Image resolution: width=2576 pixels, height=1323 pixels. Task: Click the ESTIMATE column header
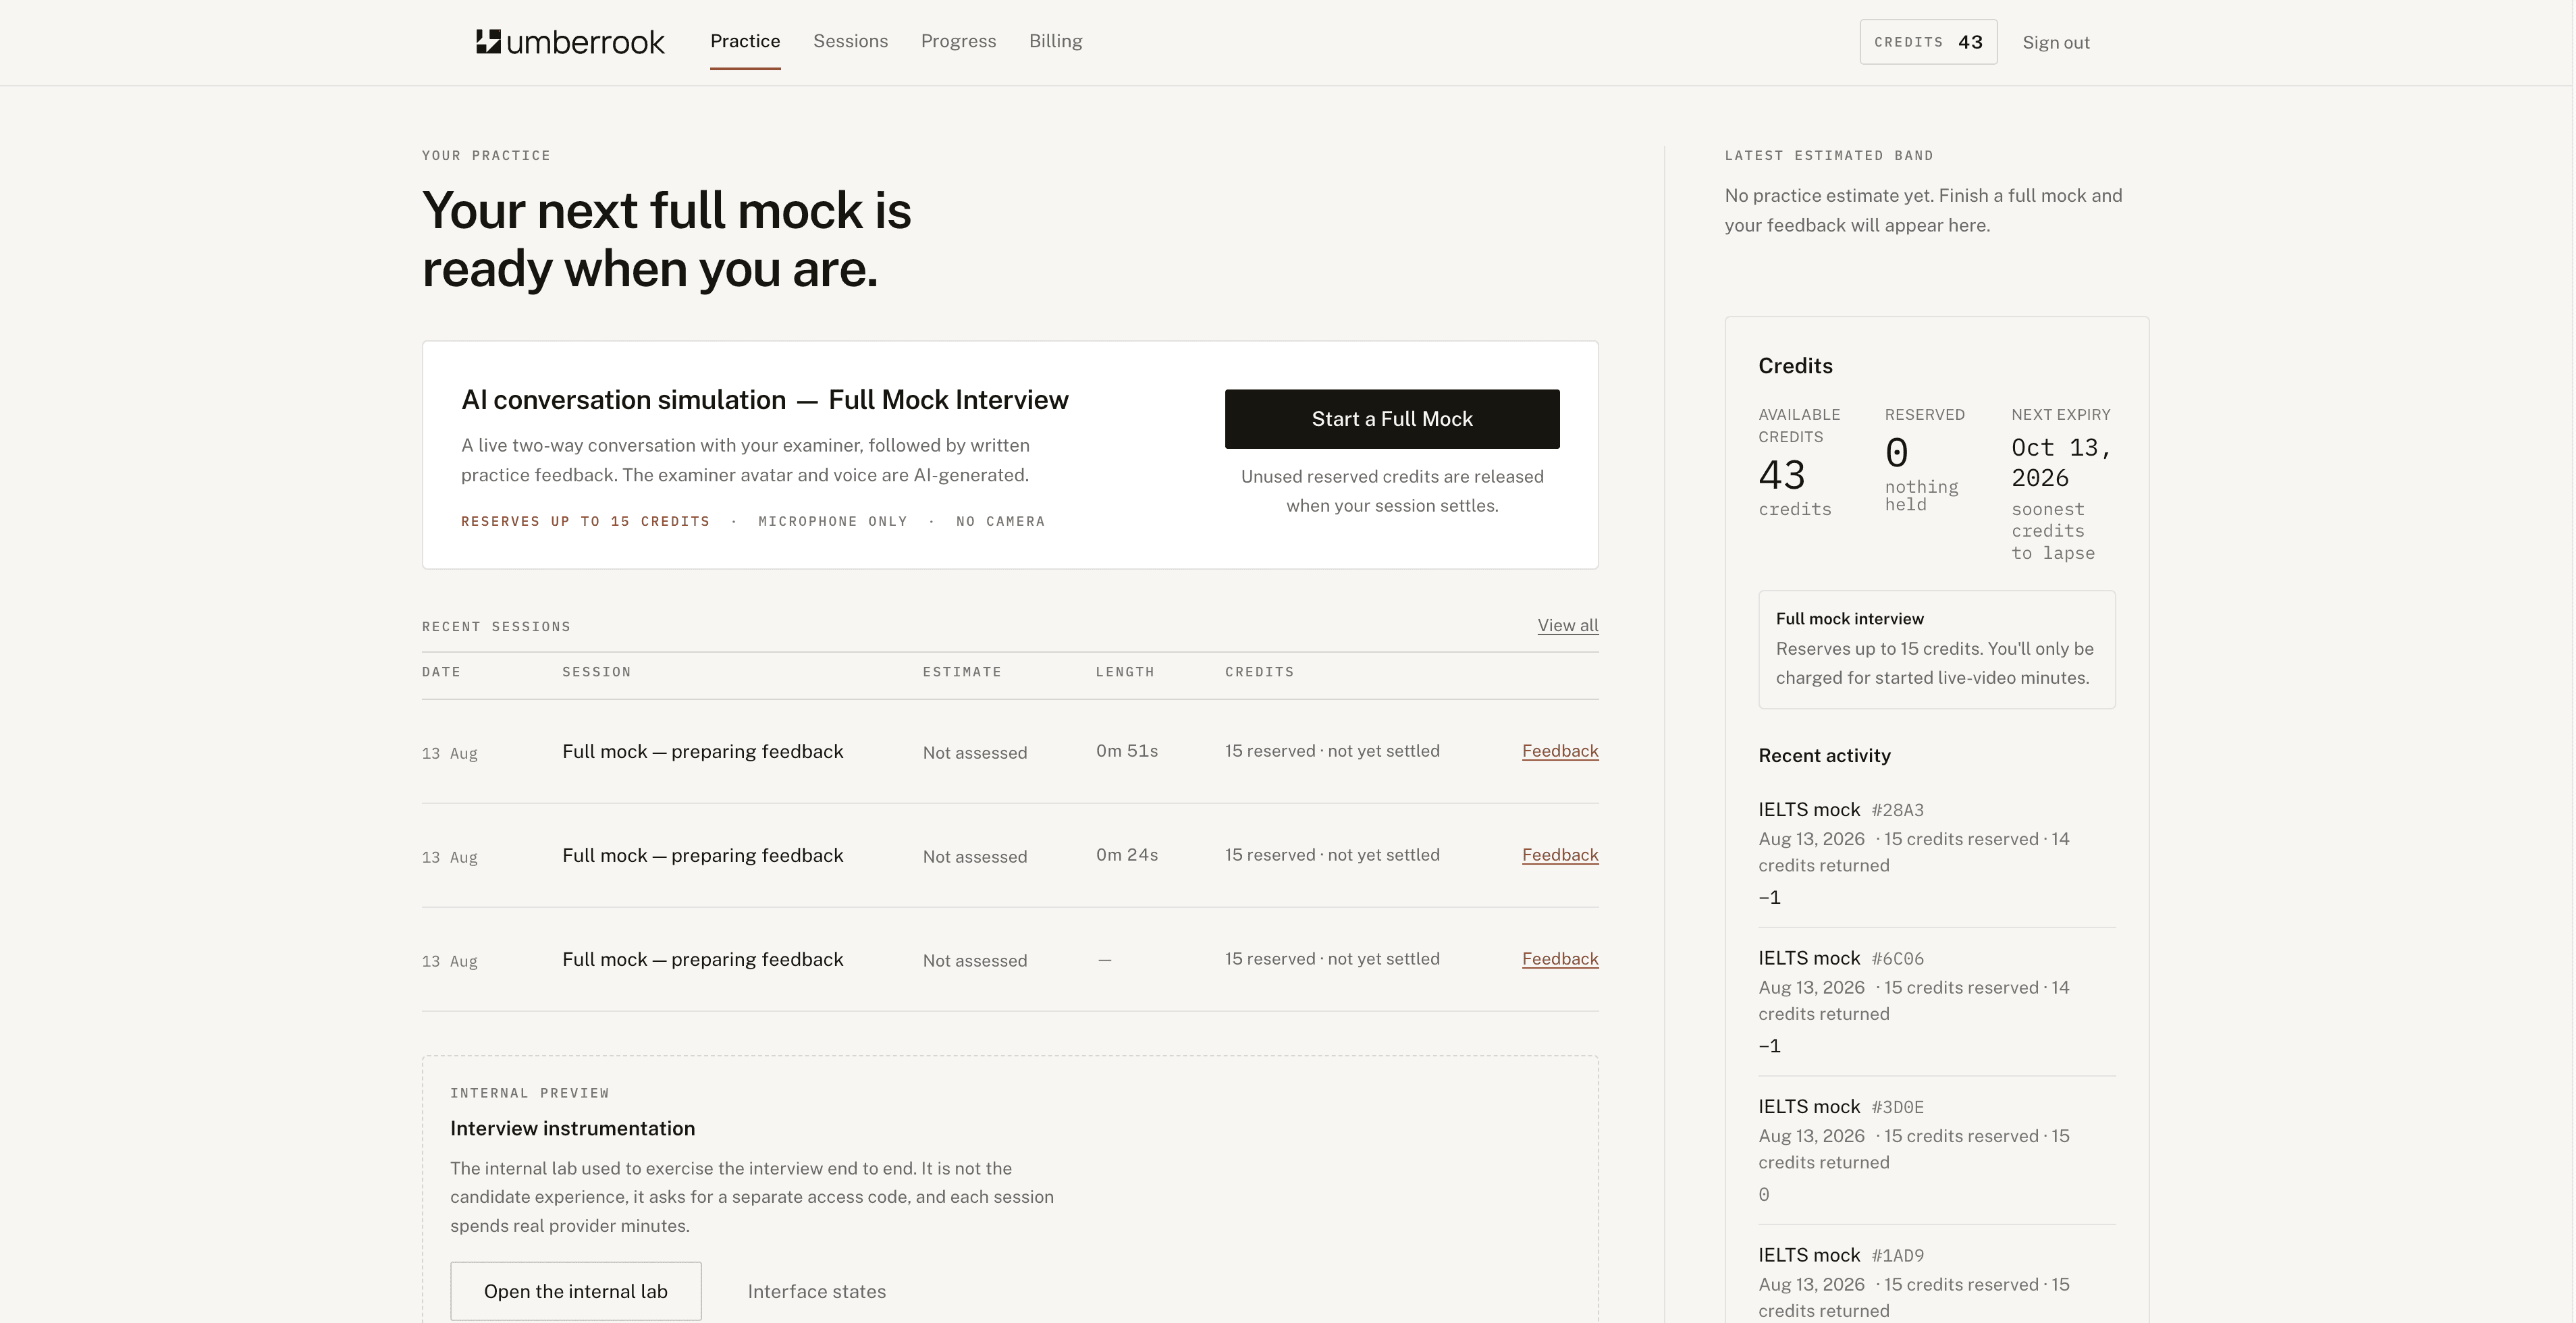(961, 672)
